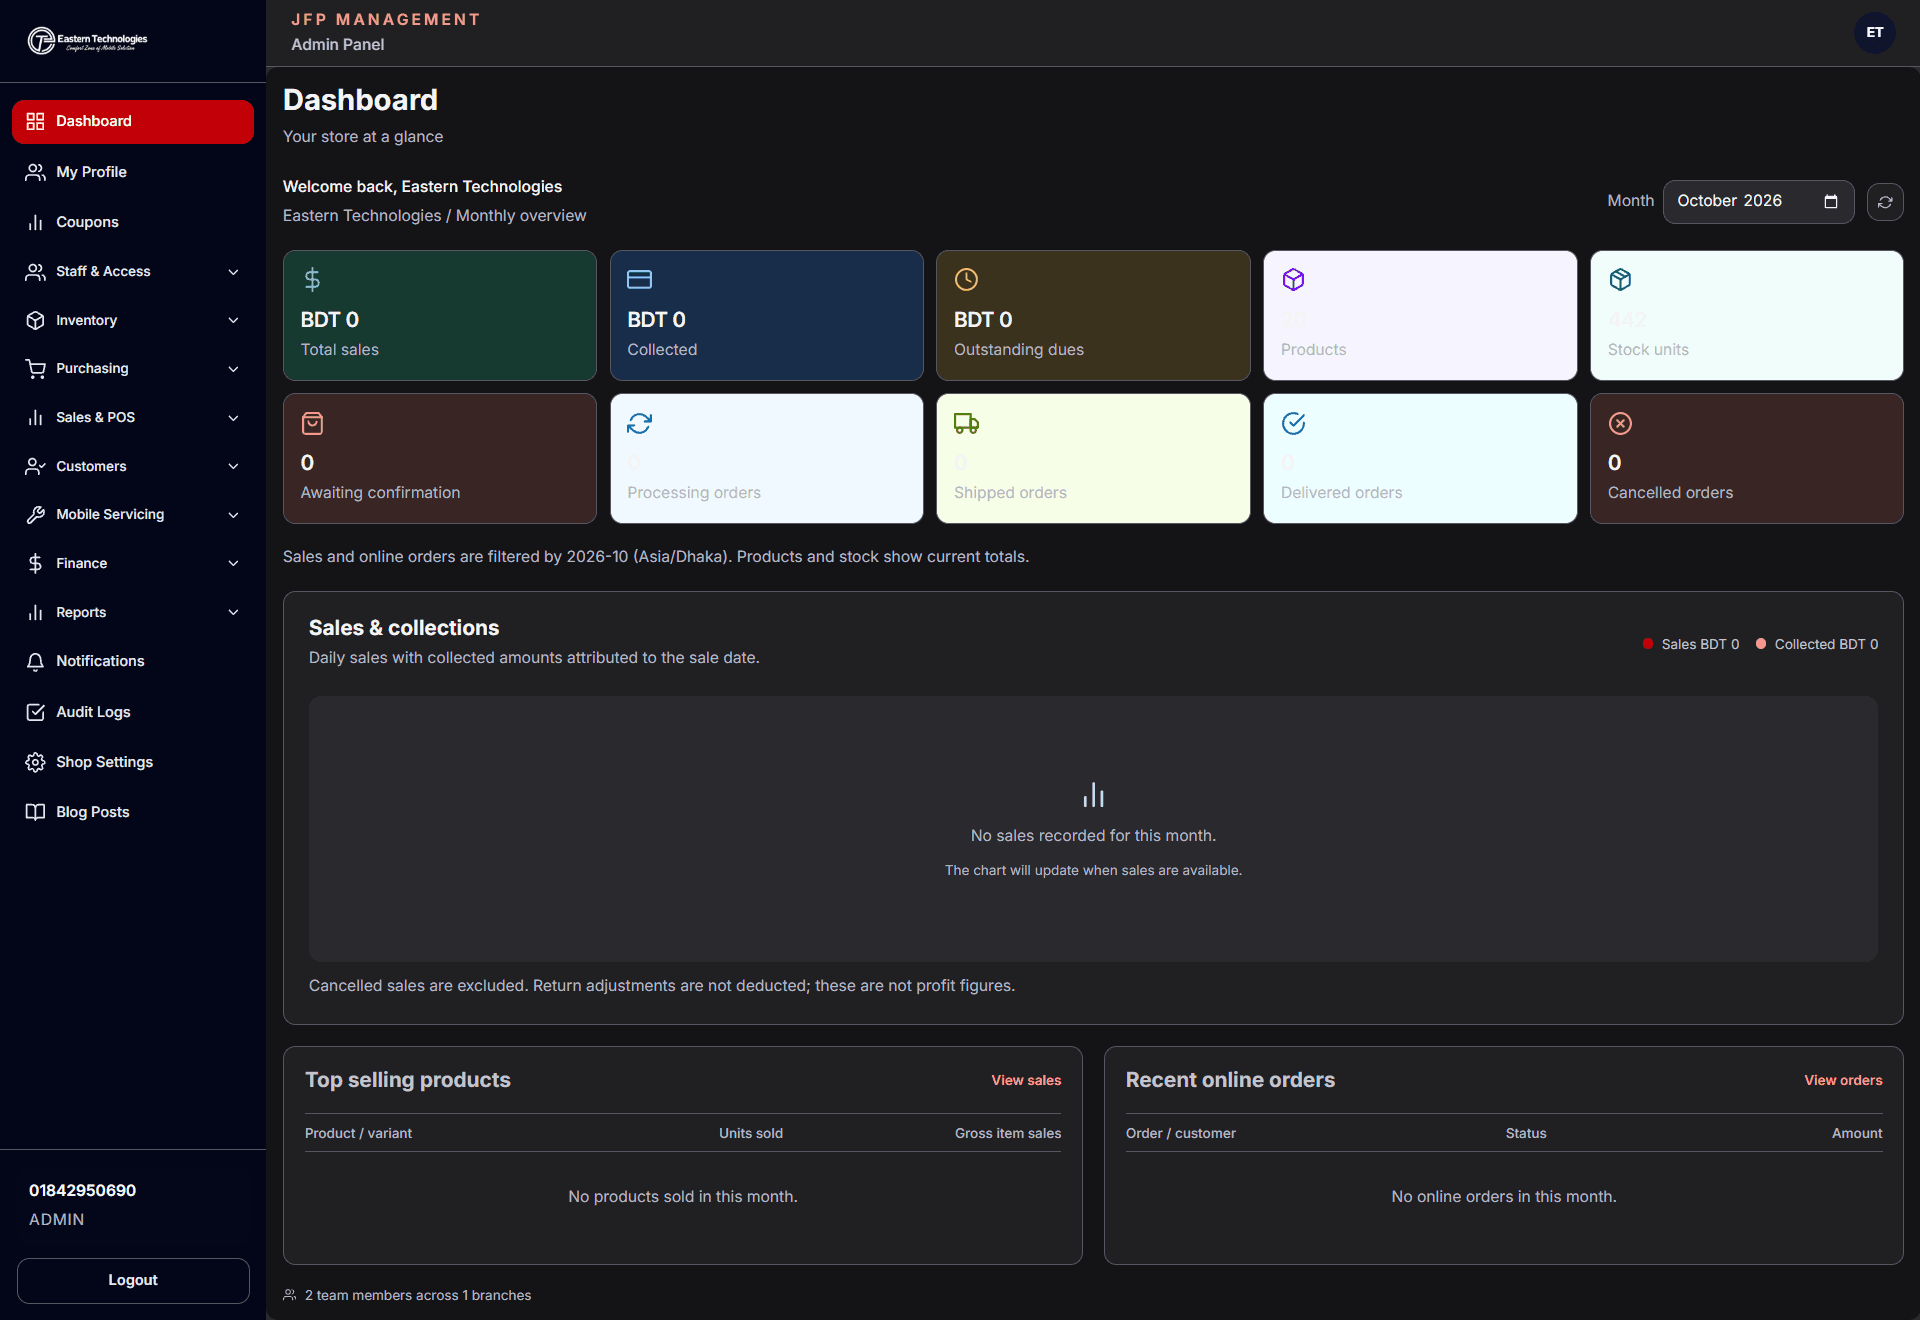Screen dimensions: 1920x1320
Task: Click the Eastern Technologies logo
Action: coord(88,41)
